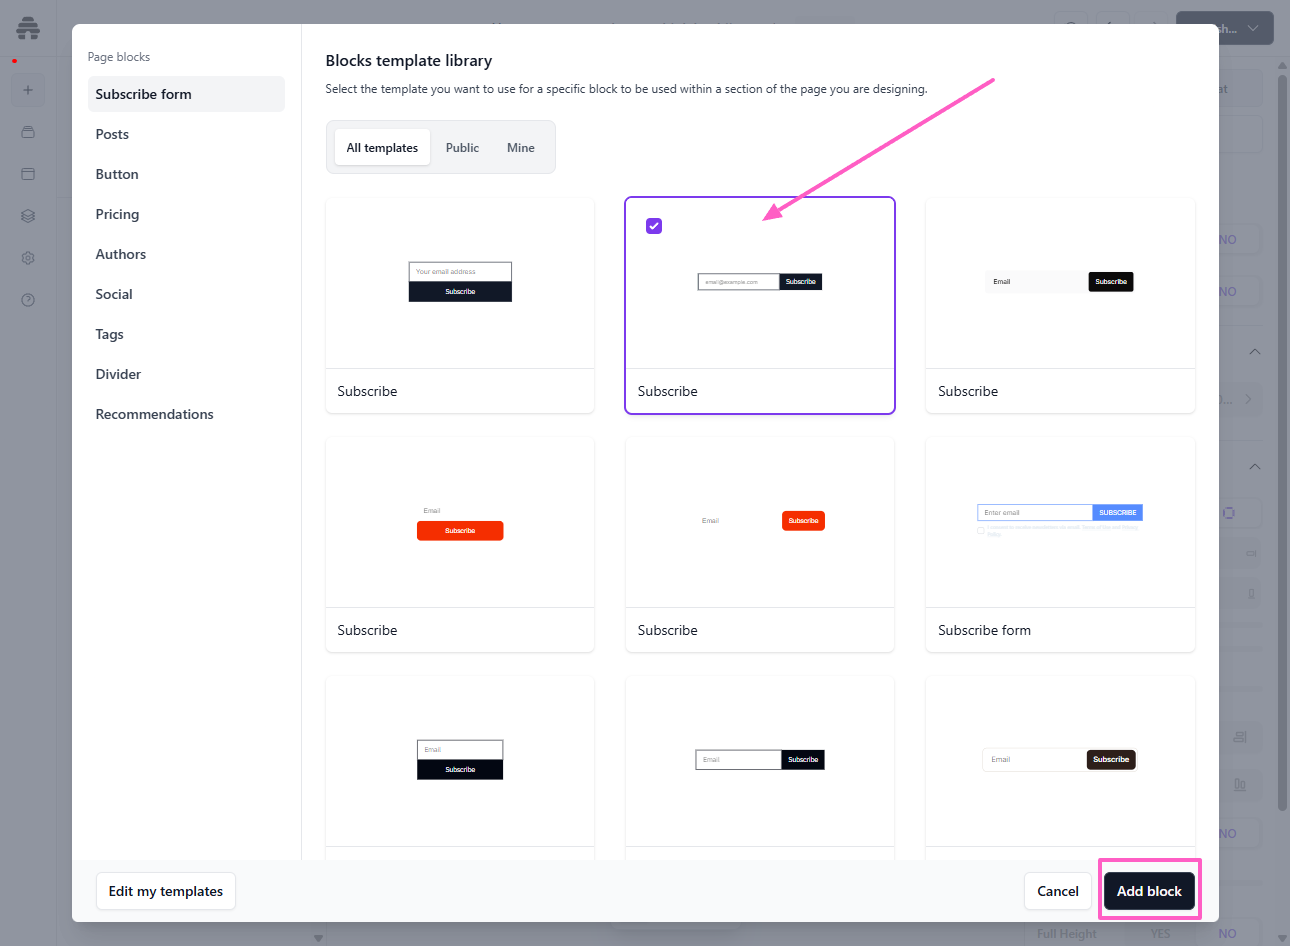Viewport: 1290px width, 946px height.
Task: Uncheck the selected Subscribe template checkbox
Action: click(654, 226)
